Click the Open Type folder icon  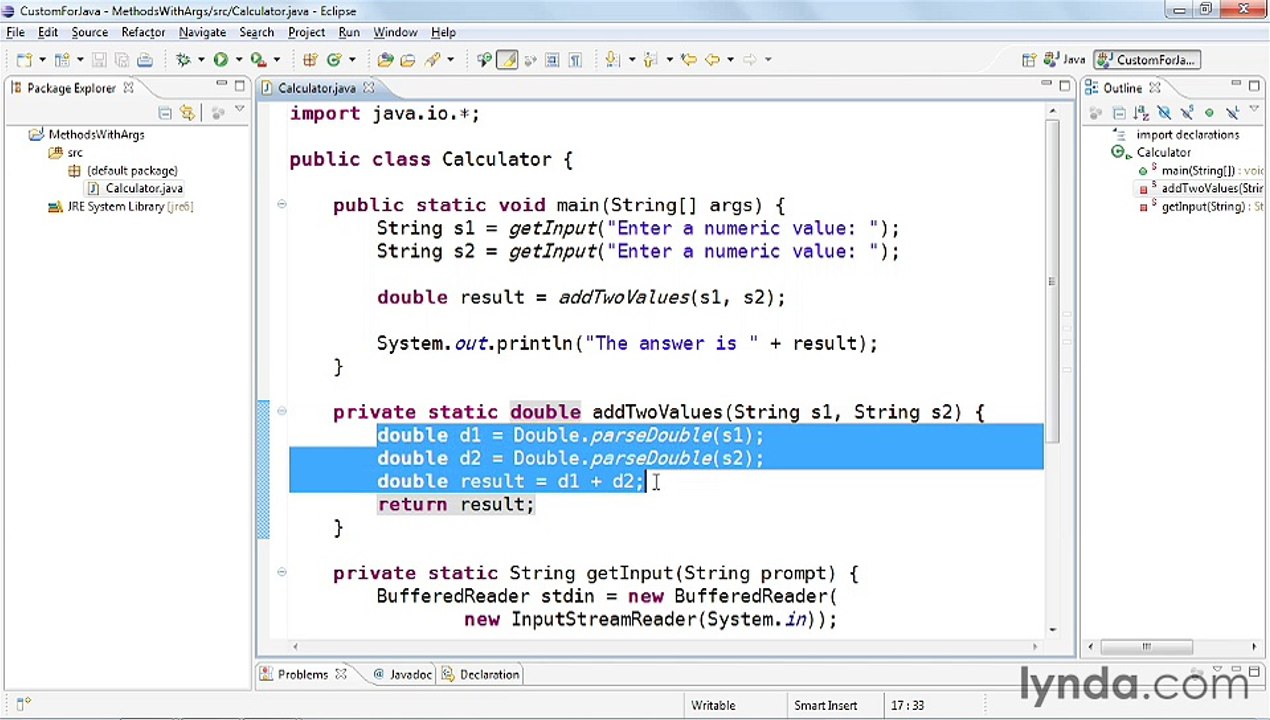pos(384,60)
